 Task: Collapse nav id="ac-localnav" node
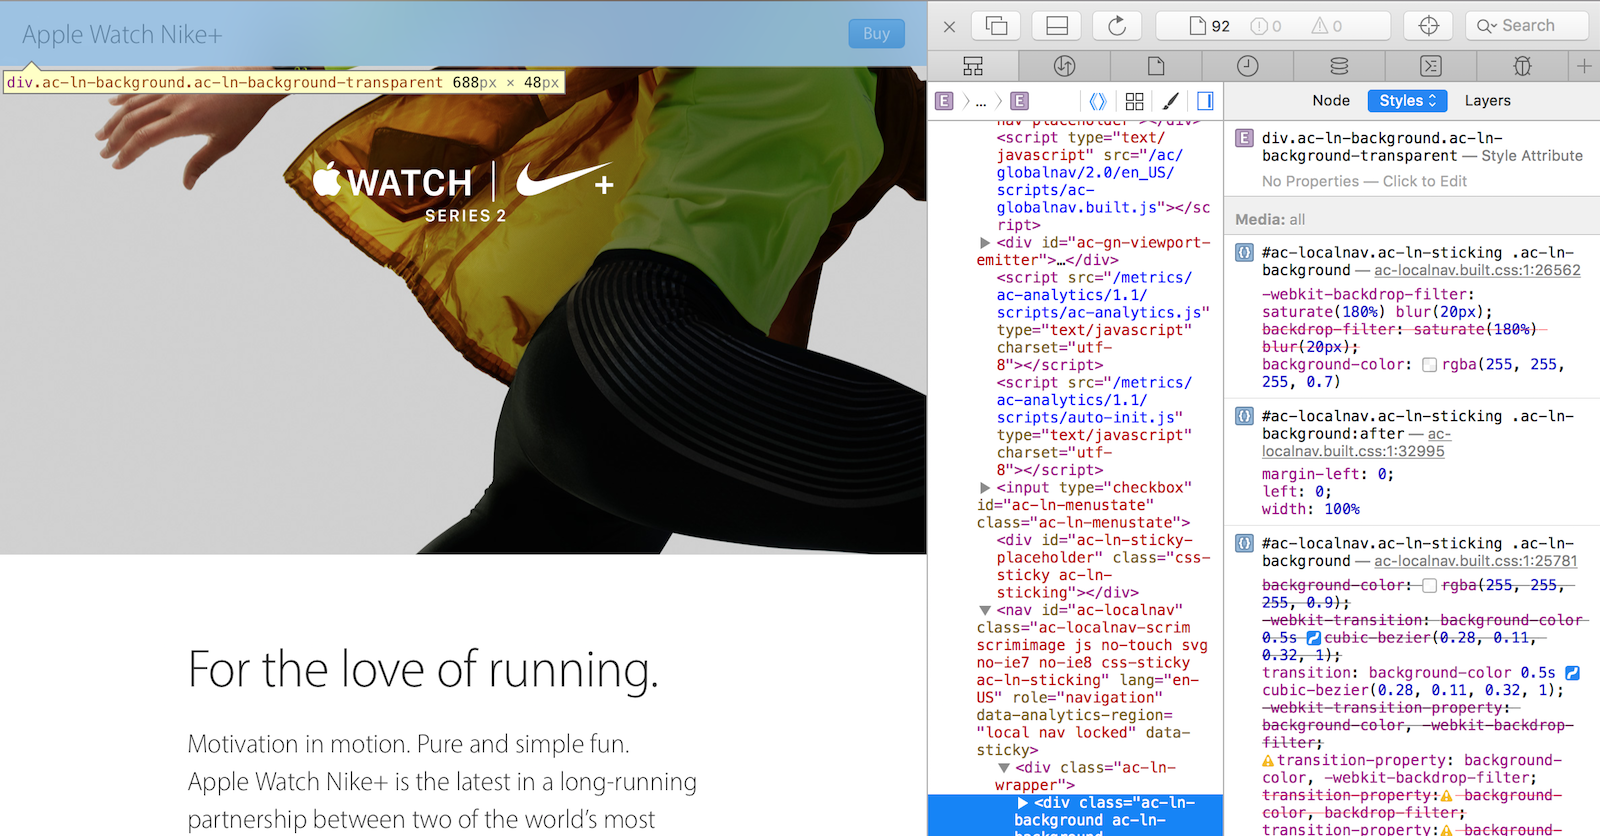click(x=985, y=610)
